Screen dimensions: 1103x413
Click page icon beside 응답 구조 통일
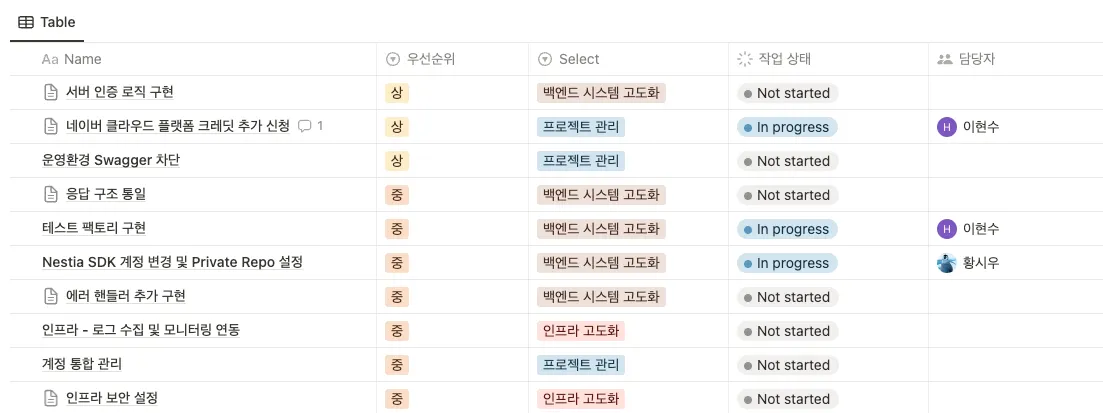51,194
